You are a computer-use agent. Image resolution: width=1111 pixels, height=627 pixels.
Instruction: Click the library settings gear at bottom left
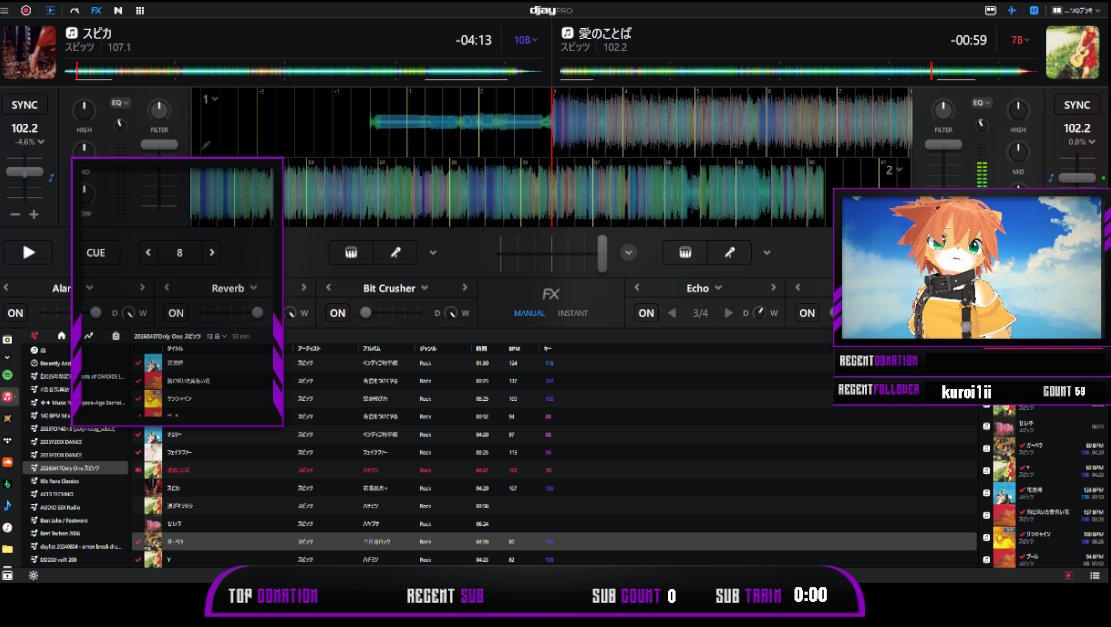33,575
